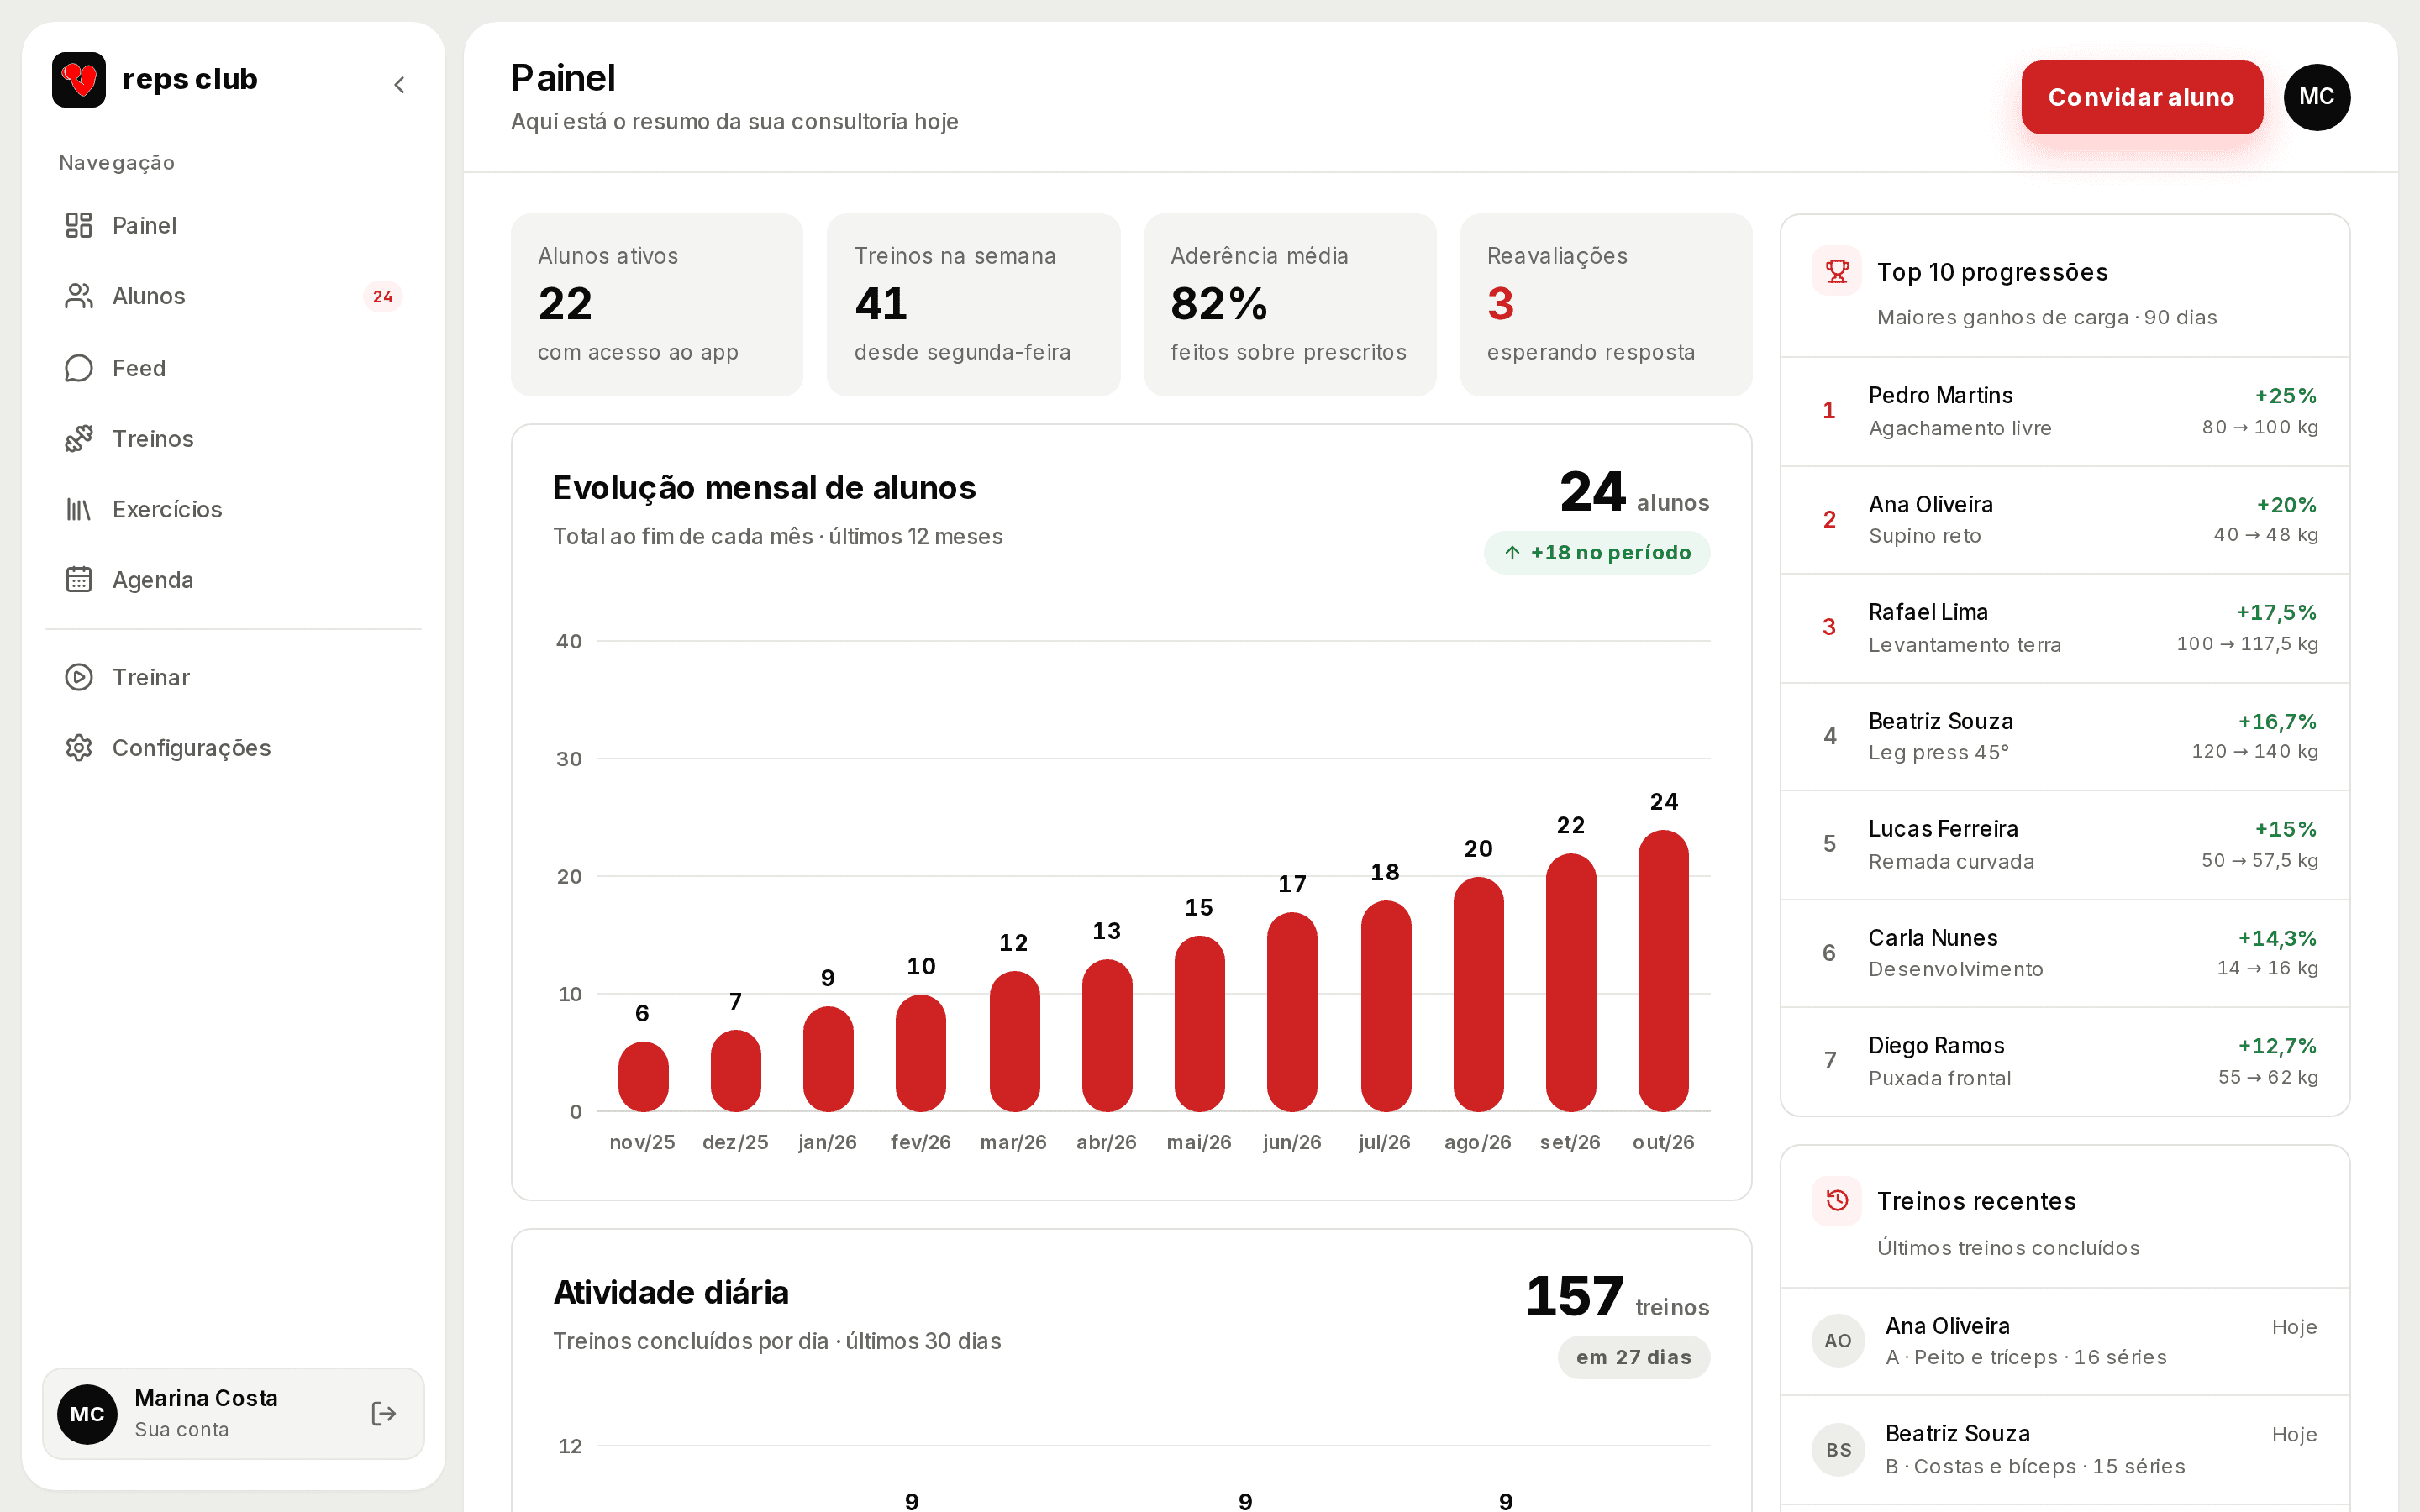This screenshot has height=1512, width=2420.
Task: Click the Exercícios library icon
Action: click(x=79, y=509)
